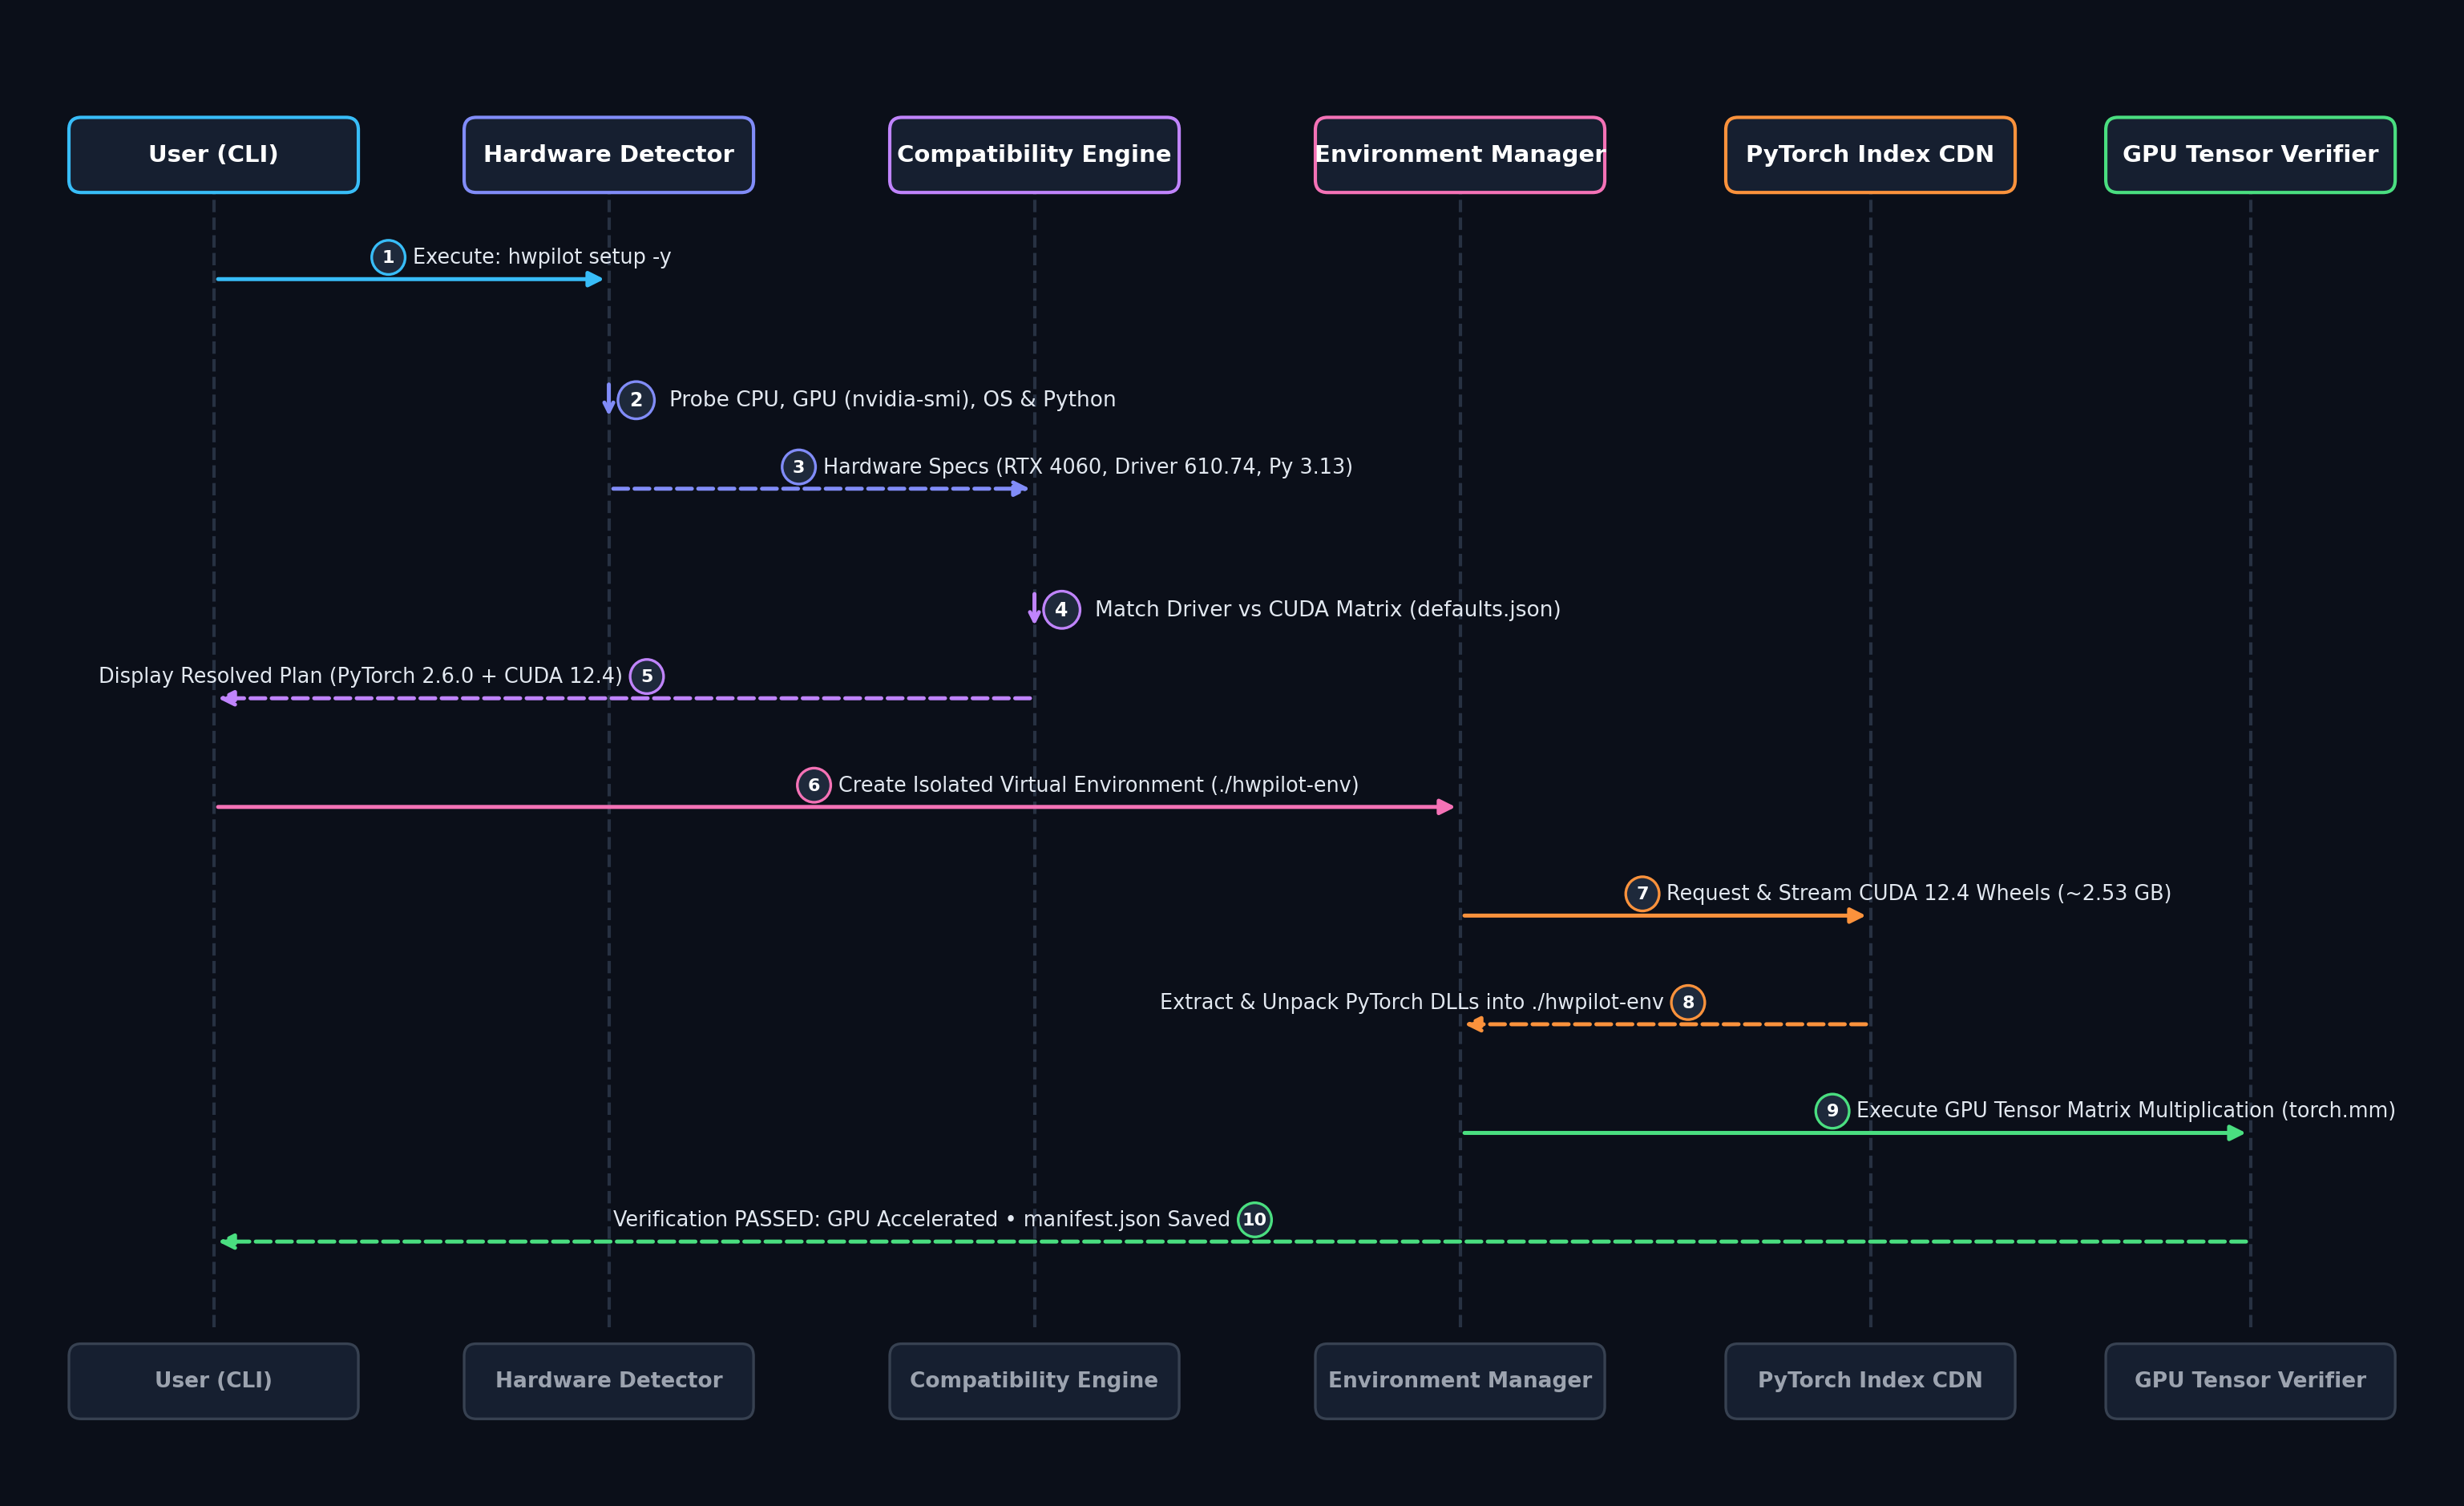Click the "Execute: hwpilot setup -y" message label
This screenshot has height=1506, width=2464.
(x=542, y=257)
